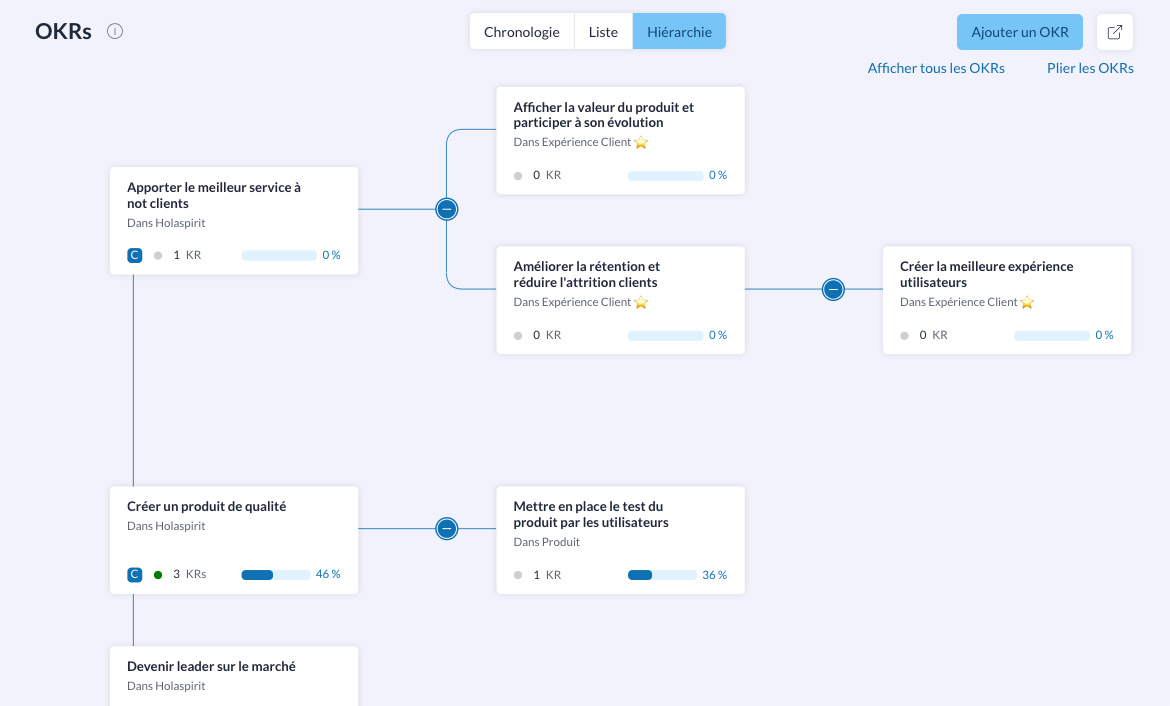Click the Ajouter un OKR button

click(1020, 32)
